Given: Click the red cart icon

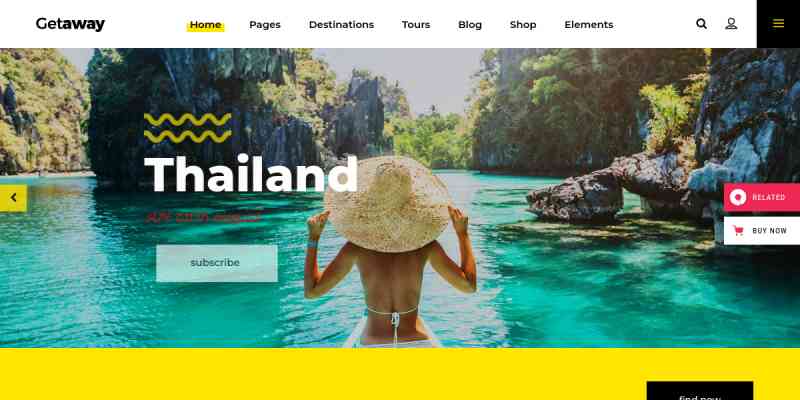Looking at the screenshot, I should pos(738,231).
